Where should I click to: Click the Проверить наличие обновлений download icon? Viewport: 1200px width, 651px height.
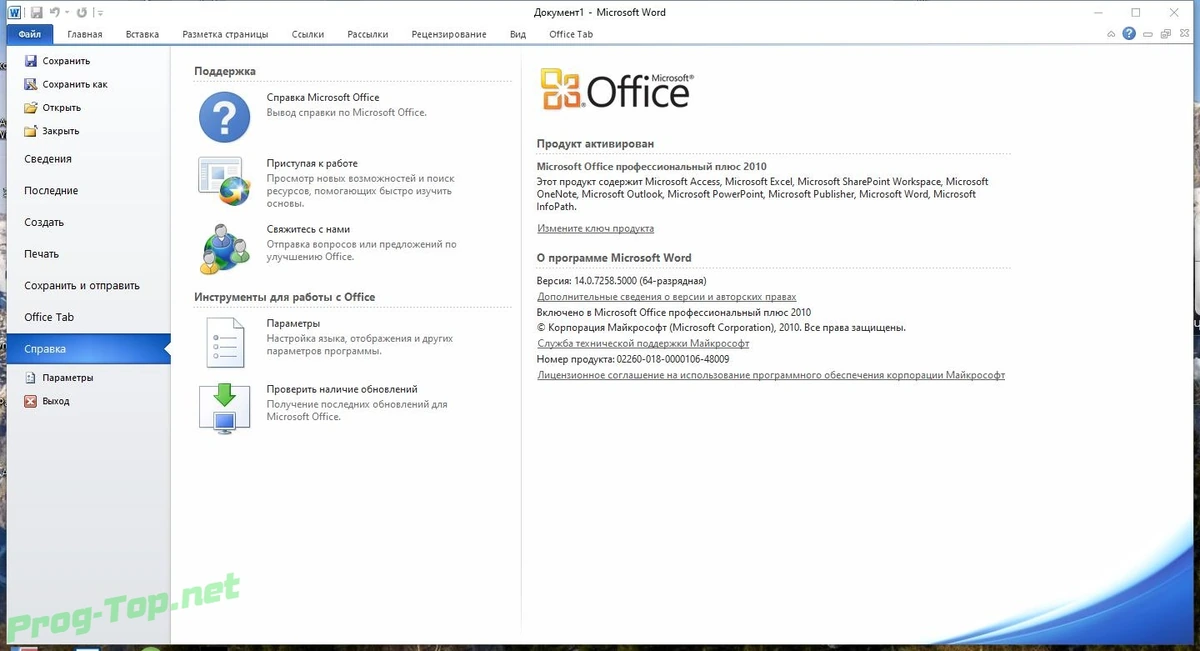pos(224,408)
